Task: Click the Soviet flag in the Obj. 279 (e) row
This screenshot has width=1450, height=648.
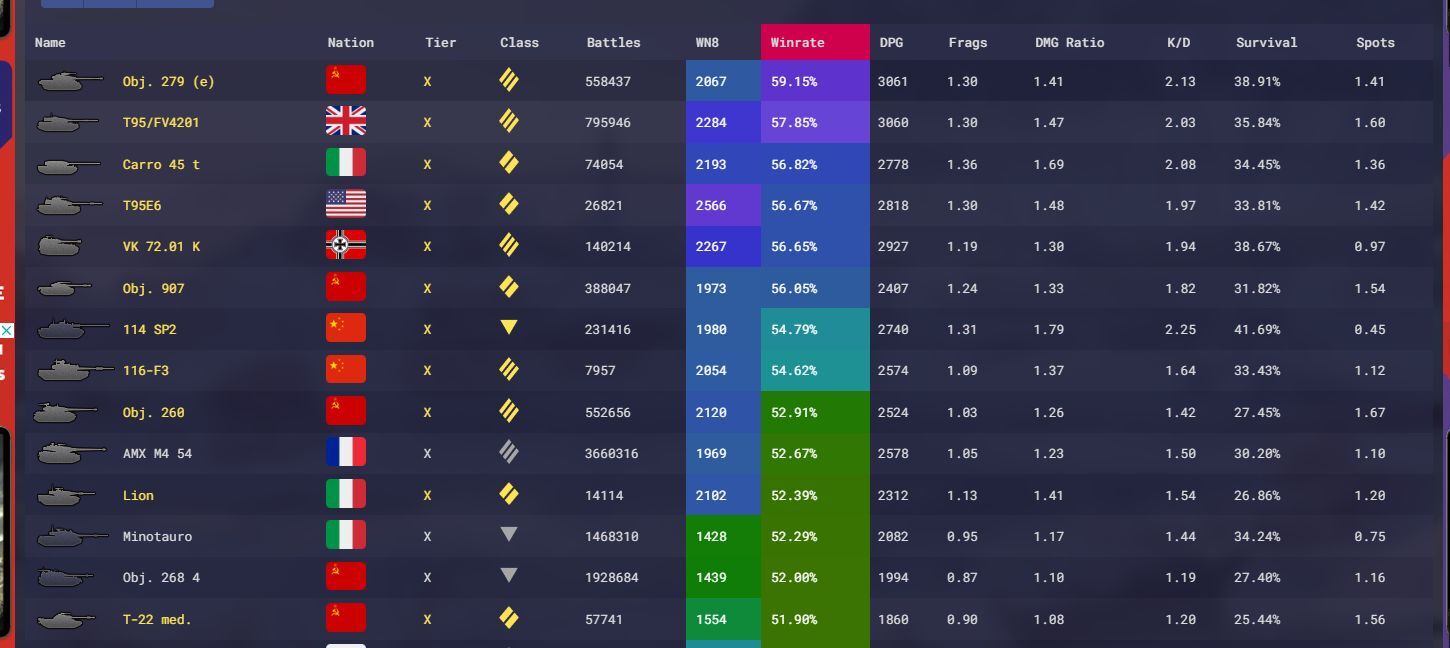Action: coord(346,81)
